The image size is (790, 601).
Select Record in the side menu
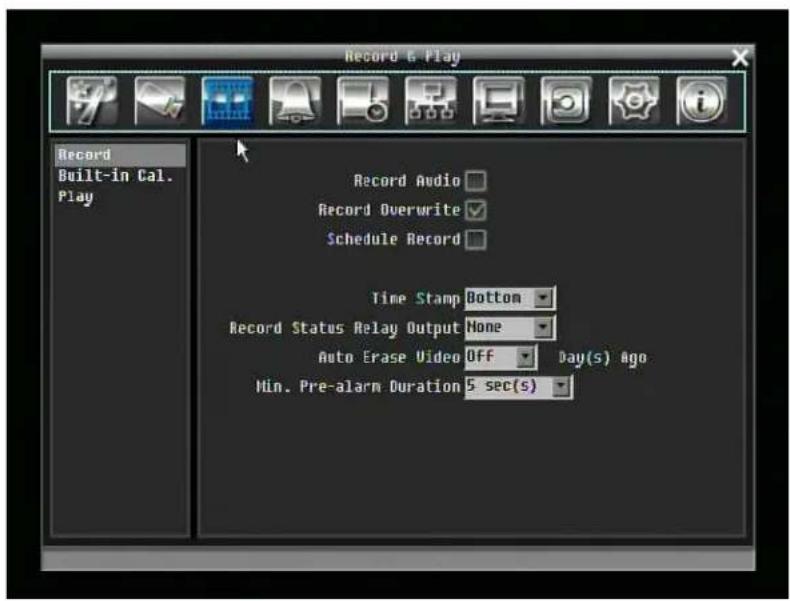(120, 155)
